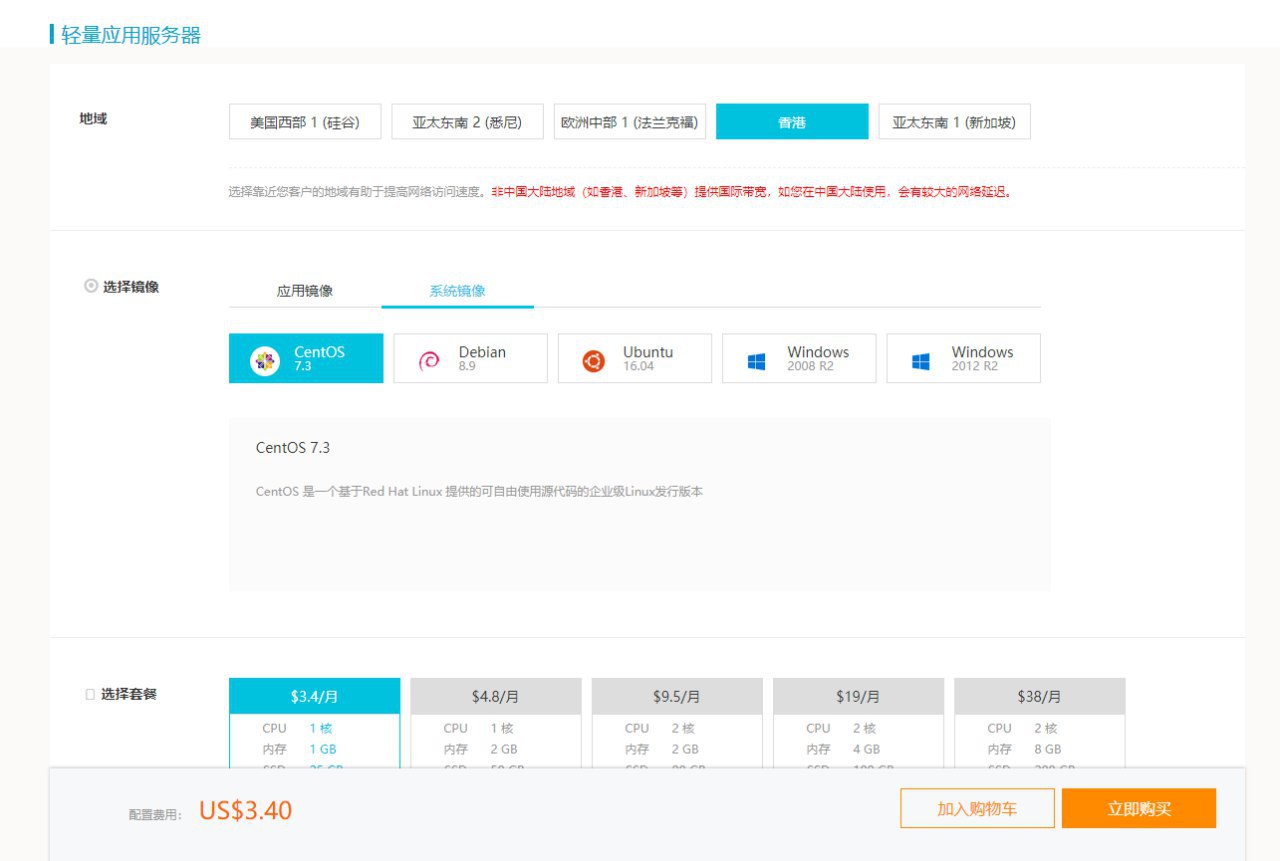1280x861 pixels.
Task: Select the $38/月 plan card
Action: point(1039,696)
